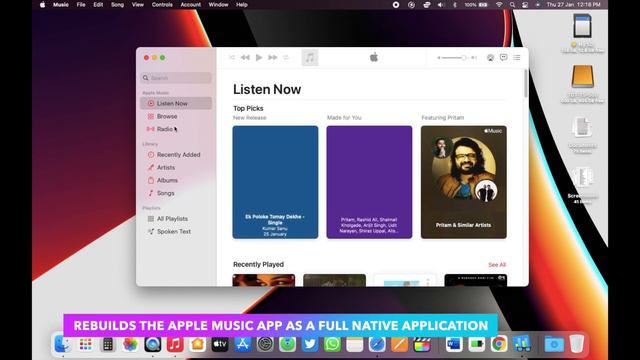Open Calculator from the Dock
This screenshot has width=640, height=360.
tap(108, 344)
